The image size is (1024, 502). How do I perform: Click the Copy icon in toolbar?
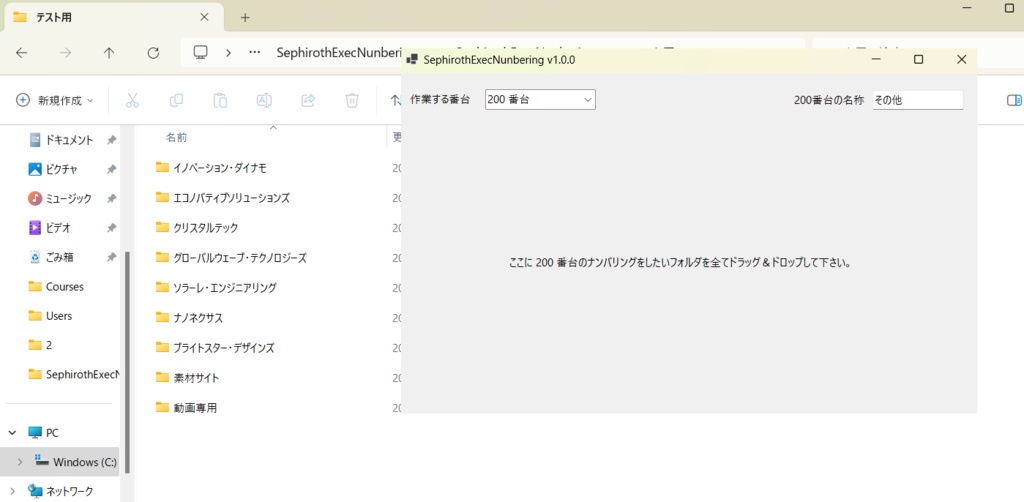(x=176, y=101)
